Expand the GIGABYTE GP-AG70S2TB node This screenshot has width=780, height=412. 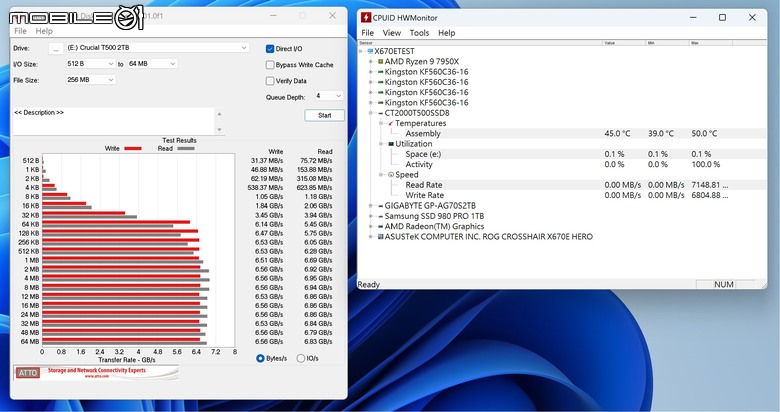tap(371, 206)
